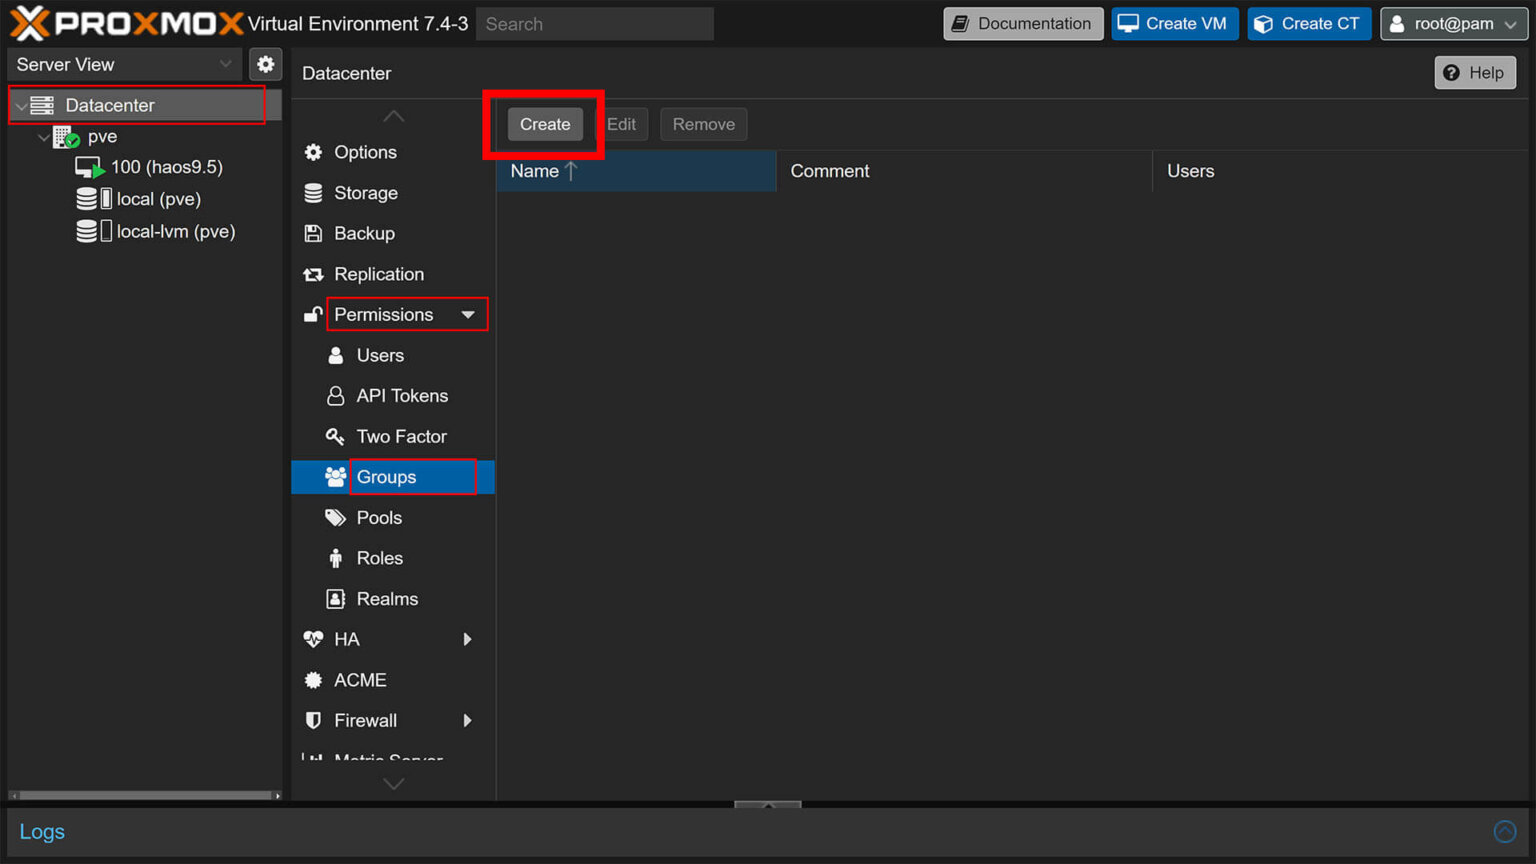The height and width of the screenshot is (864, 1536).
Task: Open the Documentation button
Action: [1023, 24]
